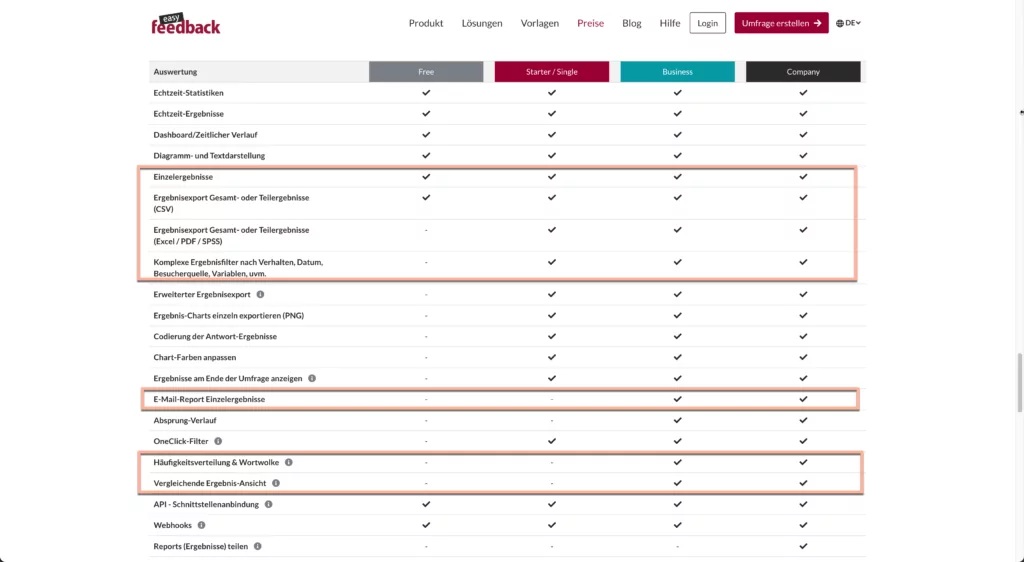Image resolution: width=1024 pixels, height=562 pixels.
Task: Click Chart-Farben anpassen row label
Action: point(195,358)
